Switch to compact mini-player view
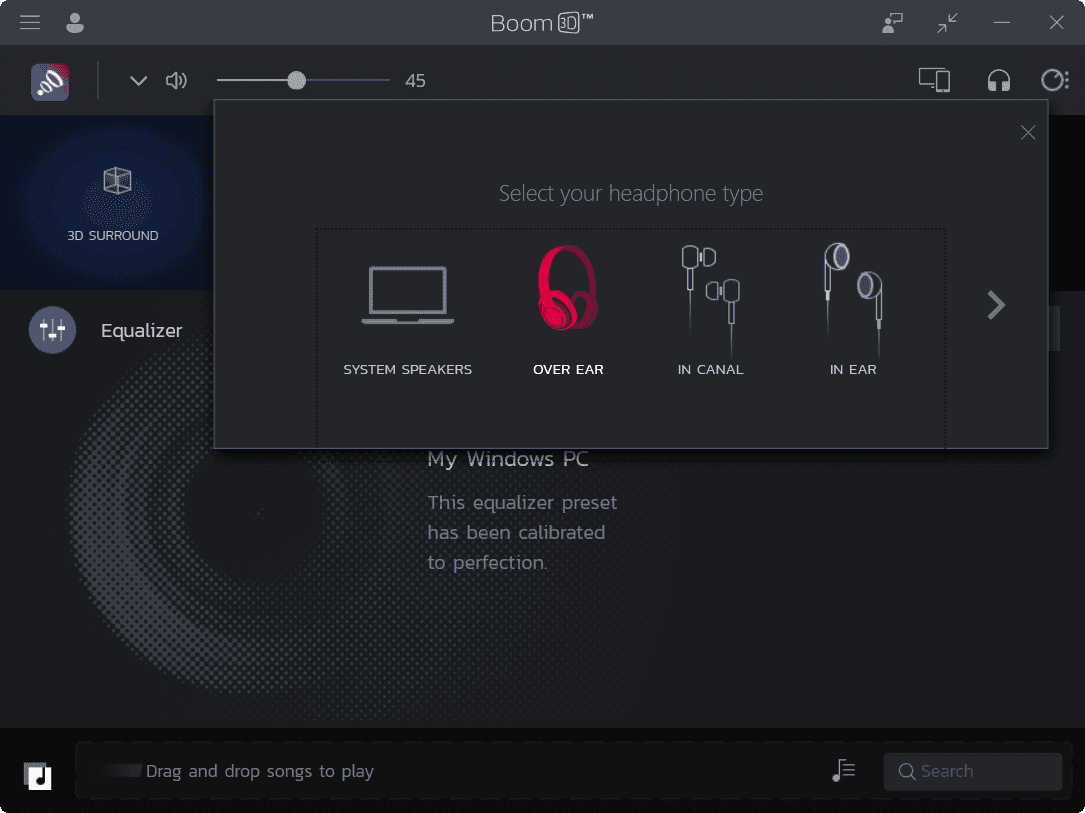Screen dimensions: 1085x813 tap(947, 23)
